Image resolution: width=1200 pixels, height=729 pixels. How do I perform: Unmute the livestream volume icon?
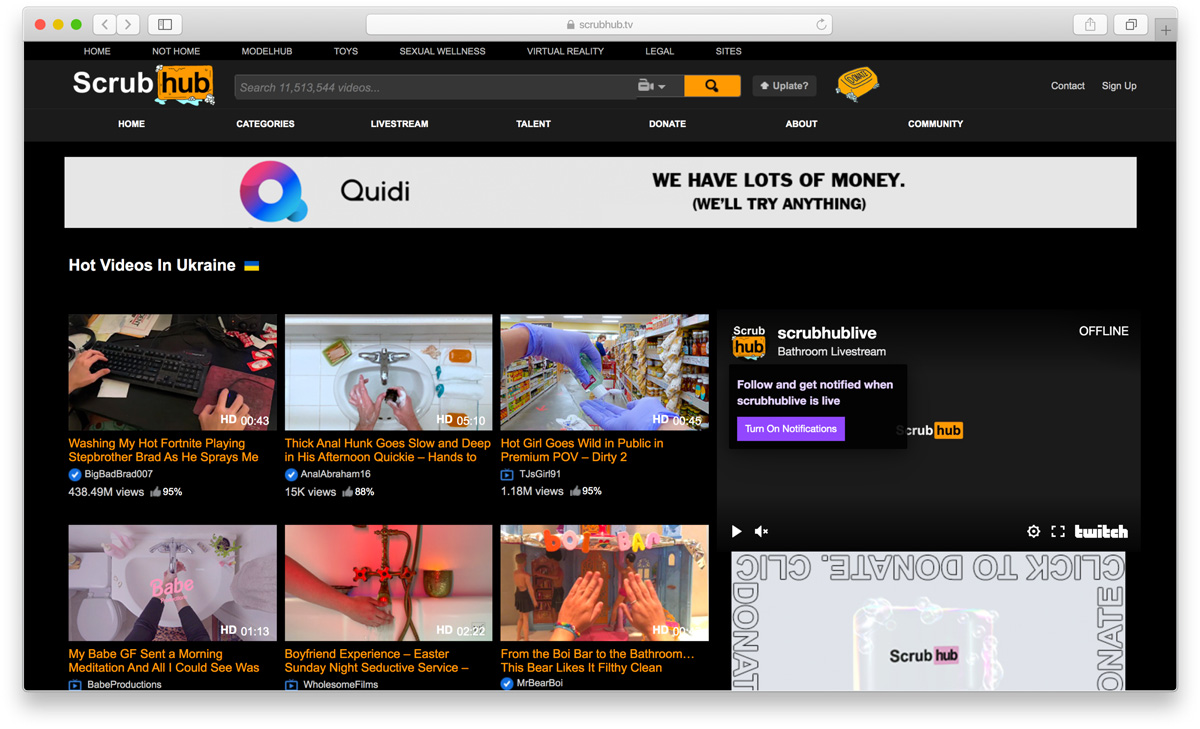pyautogui.click(x=761, y=531)
